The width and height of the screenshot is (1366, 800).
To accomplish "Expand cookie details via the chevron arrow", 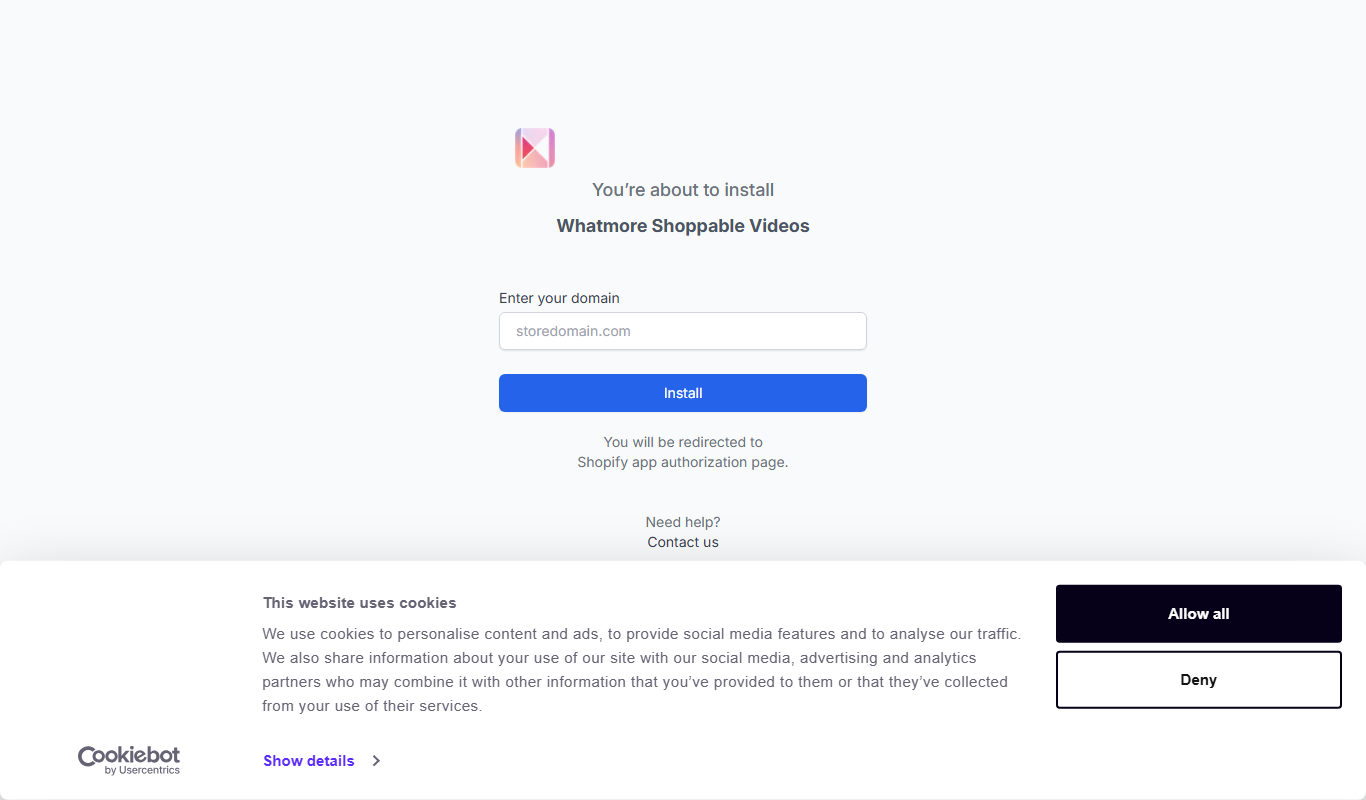I will tap(376, 761).
